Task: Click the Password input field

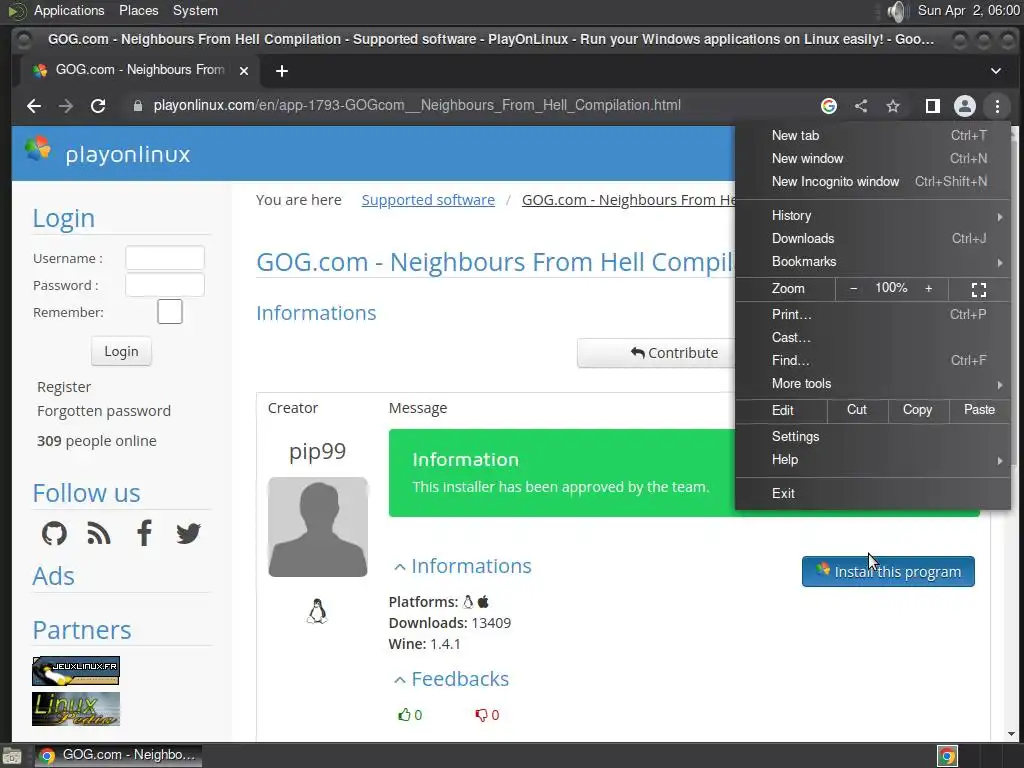Action: pyautogui.click(x=165, y=285)
